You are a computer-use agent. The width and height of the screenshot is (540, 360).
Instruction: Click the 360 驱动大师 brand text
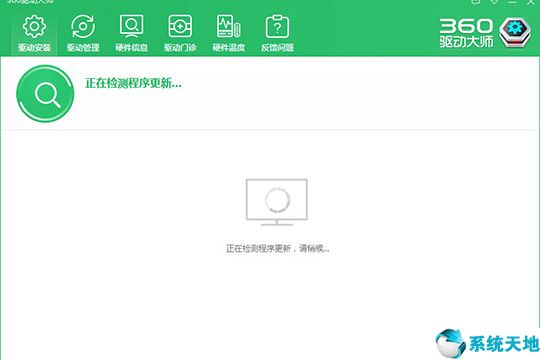(x=466, y=33)
